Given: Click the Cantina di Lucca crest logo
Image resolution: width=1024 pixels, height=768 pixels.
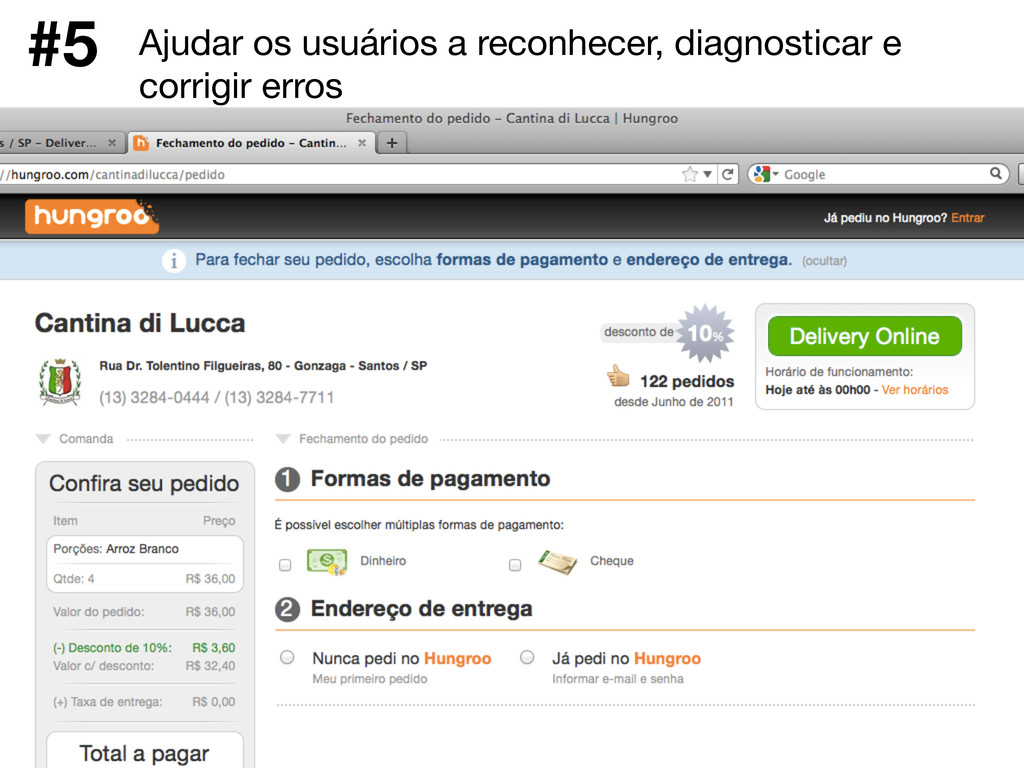Looking at the screenshot, I should point(60,381).
